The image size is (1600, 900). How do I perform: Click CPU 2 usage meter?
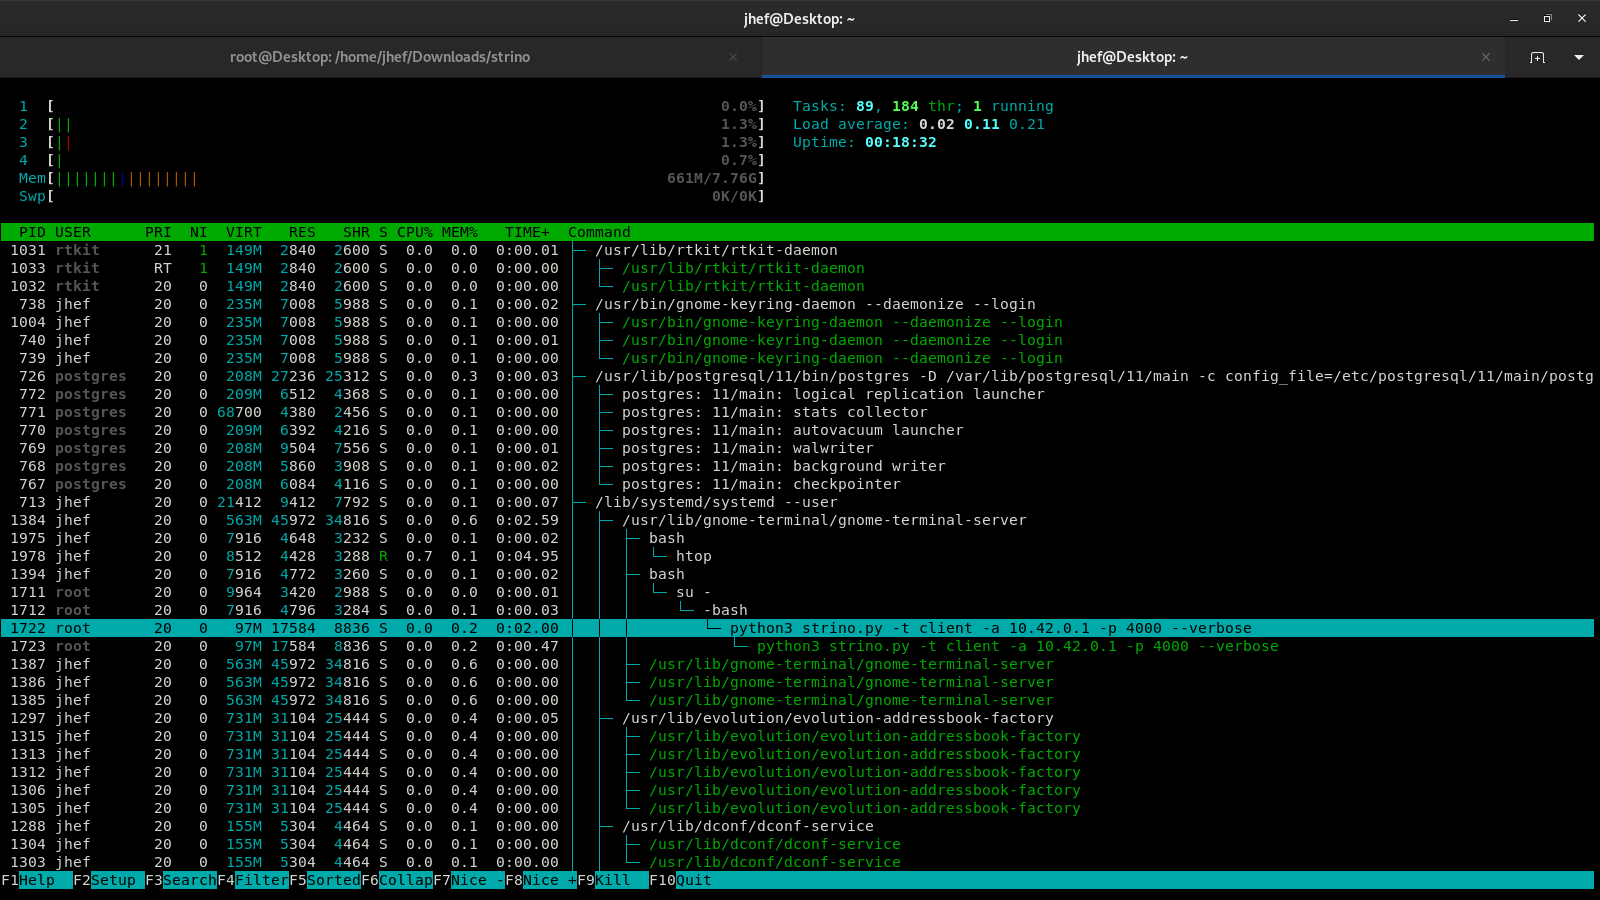pos(391,124)
